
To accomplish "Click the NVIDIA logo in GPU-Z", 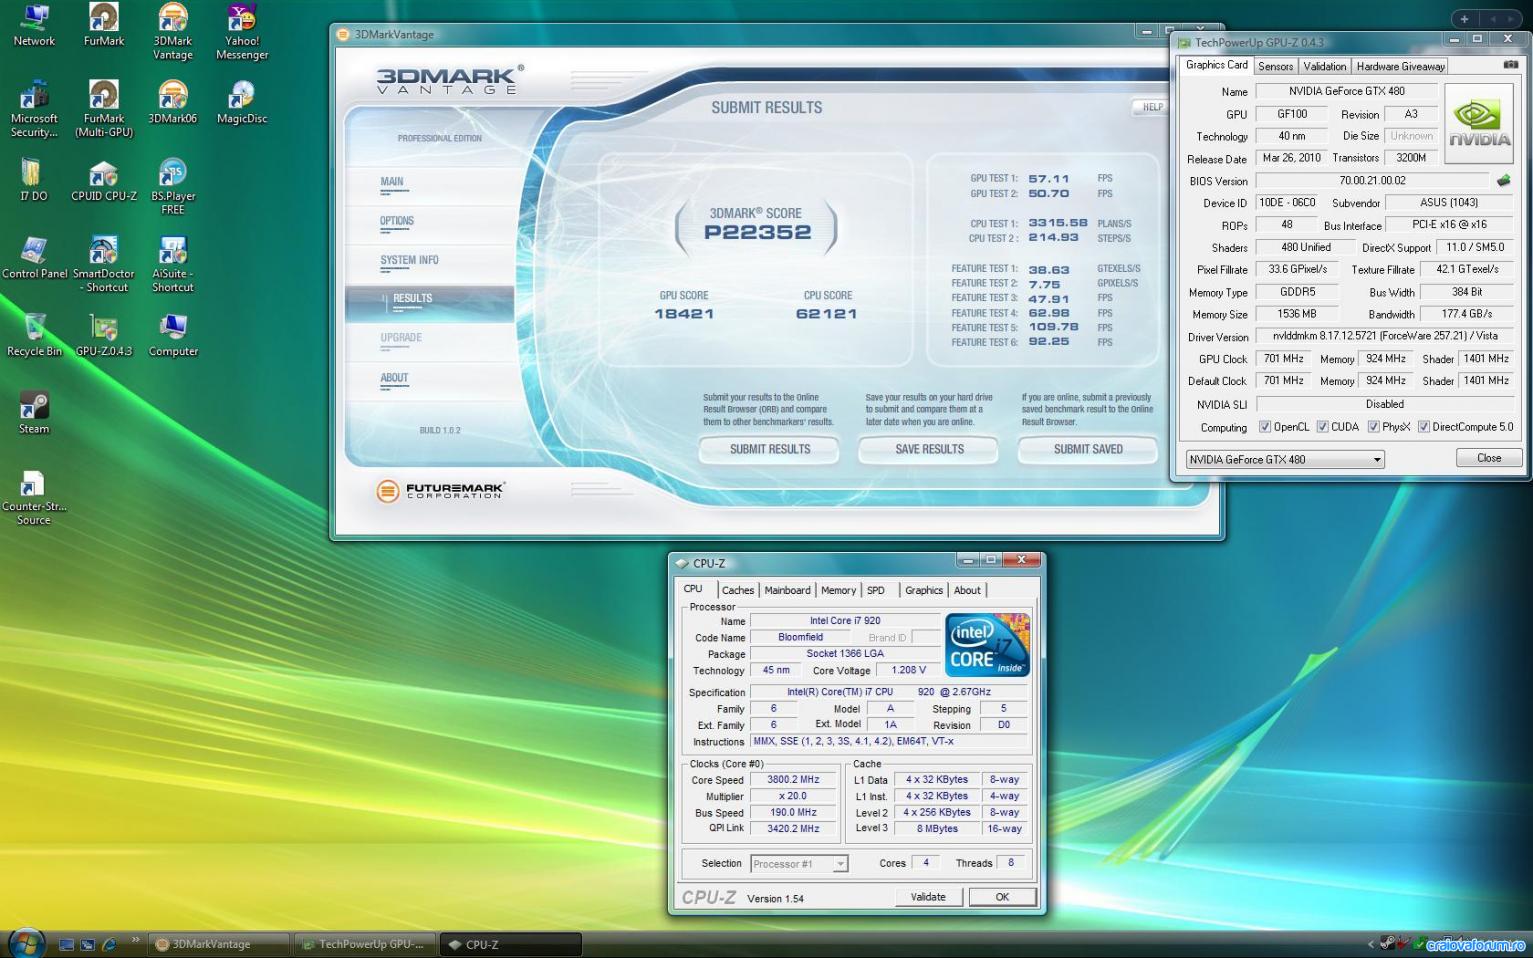I will pos(1479,123).
